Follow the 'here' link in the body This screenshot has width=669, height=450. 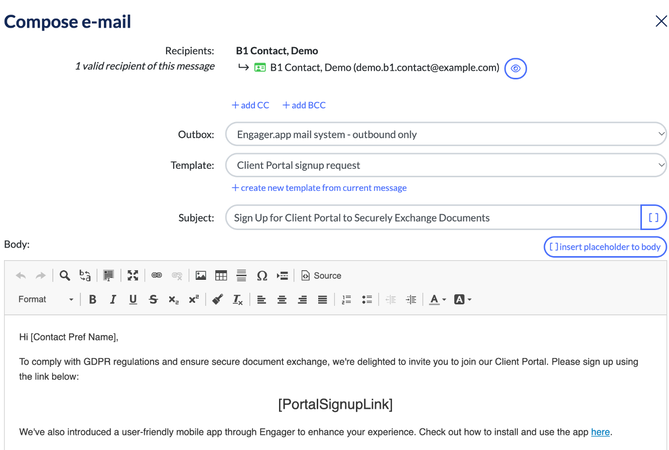coord(600,432)
